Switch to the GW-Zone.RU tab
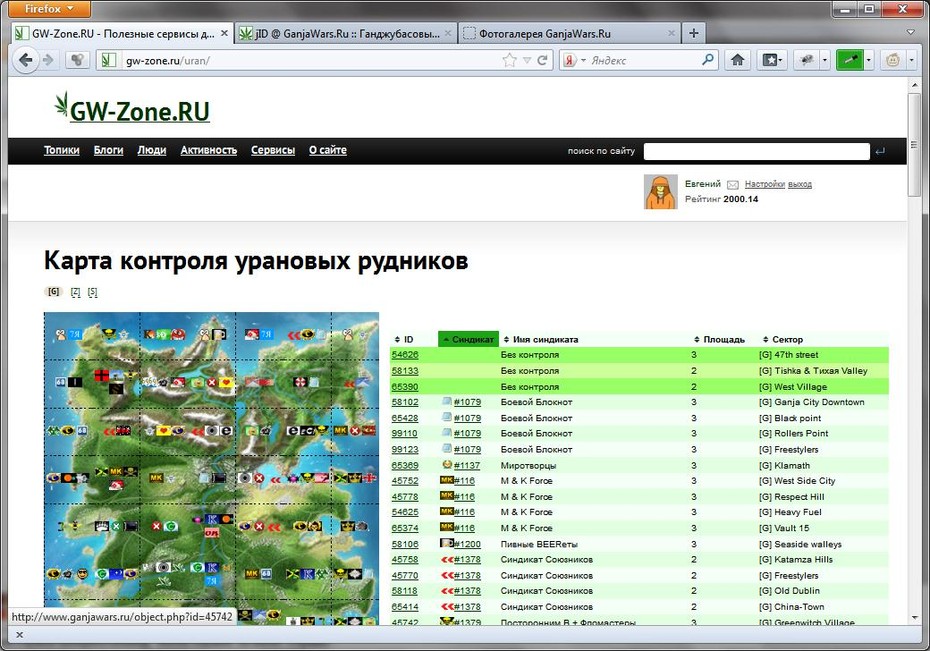Screen dimensions: 930x651 click(x=122, y=34)
